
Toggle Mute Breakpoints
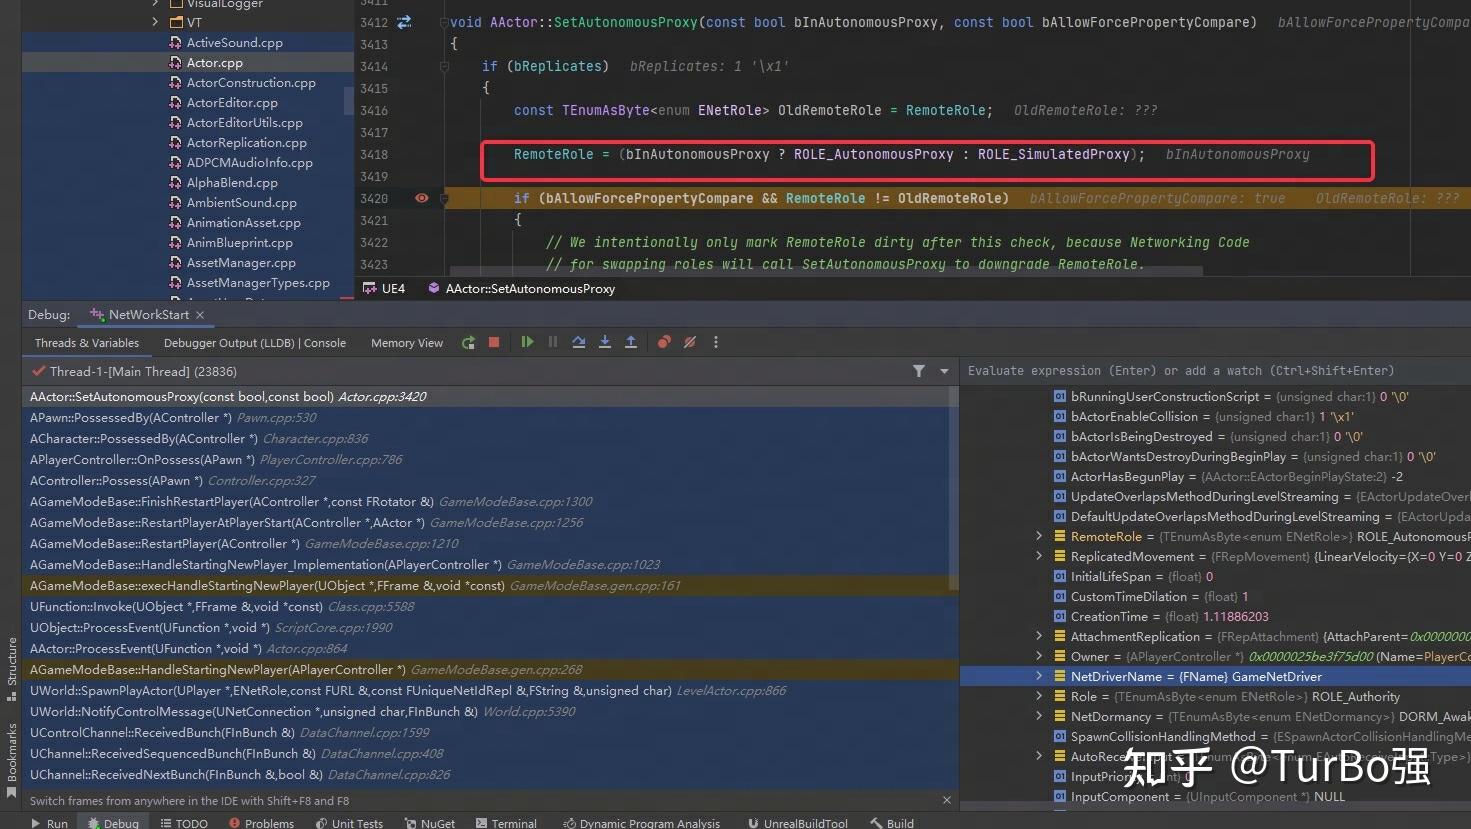tap(690, 342)
